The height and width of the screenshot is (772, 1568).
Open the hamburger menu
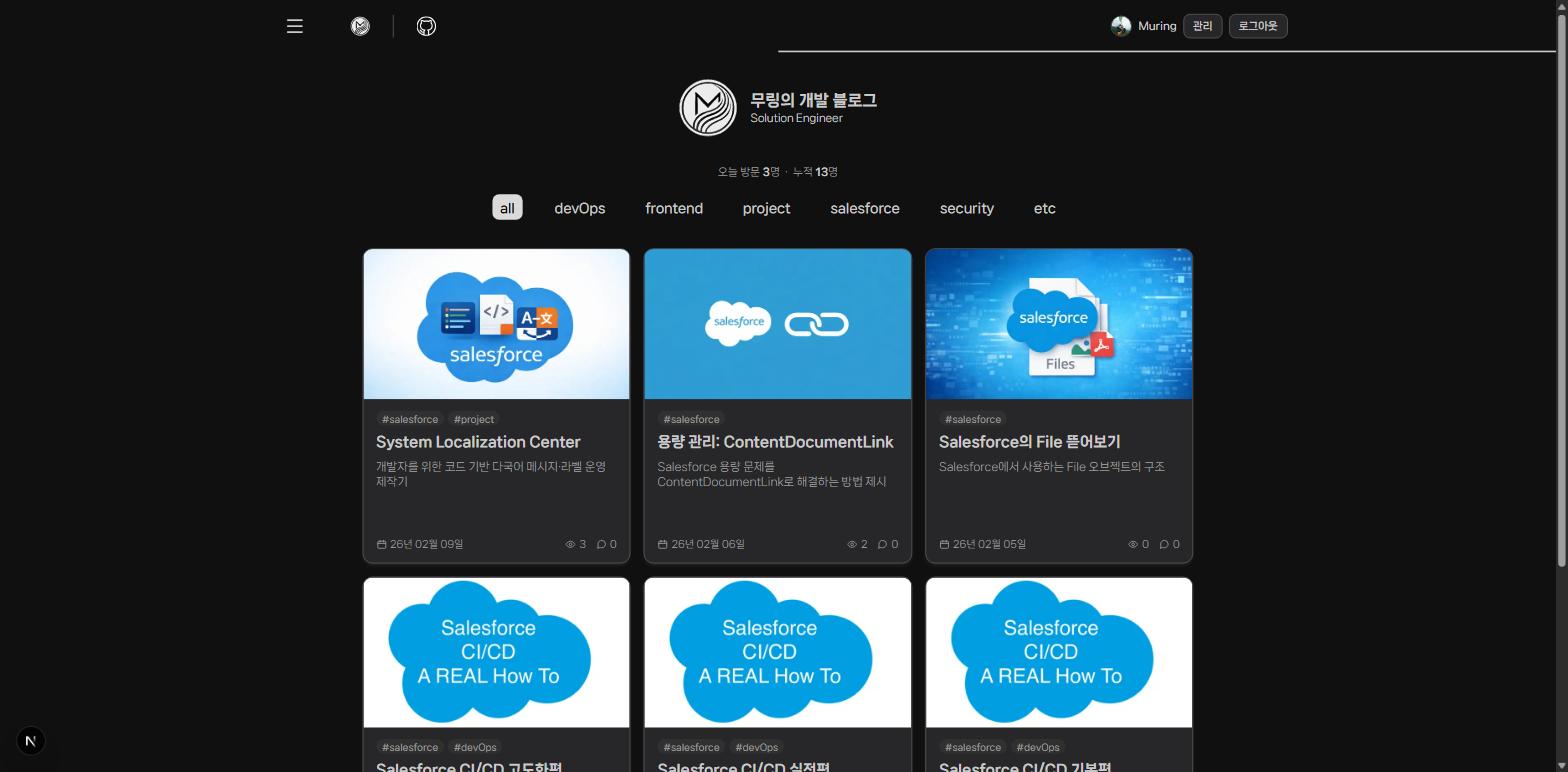pyautogui.click(x=295, y=26)
